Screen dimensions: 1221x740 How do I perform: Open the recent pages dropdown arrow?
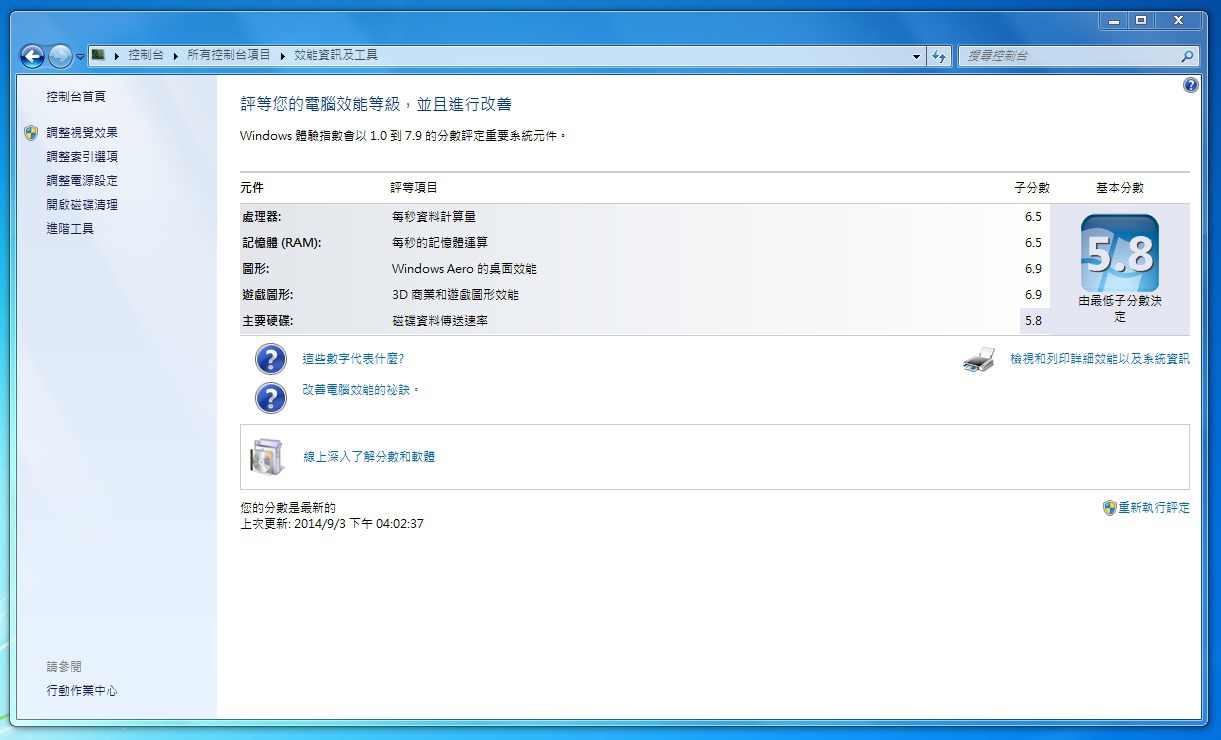[80, 57]
